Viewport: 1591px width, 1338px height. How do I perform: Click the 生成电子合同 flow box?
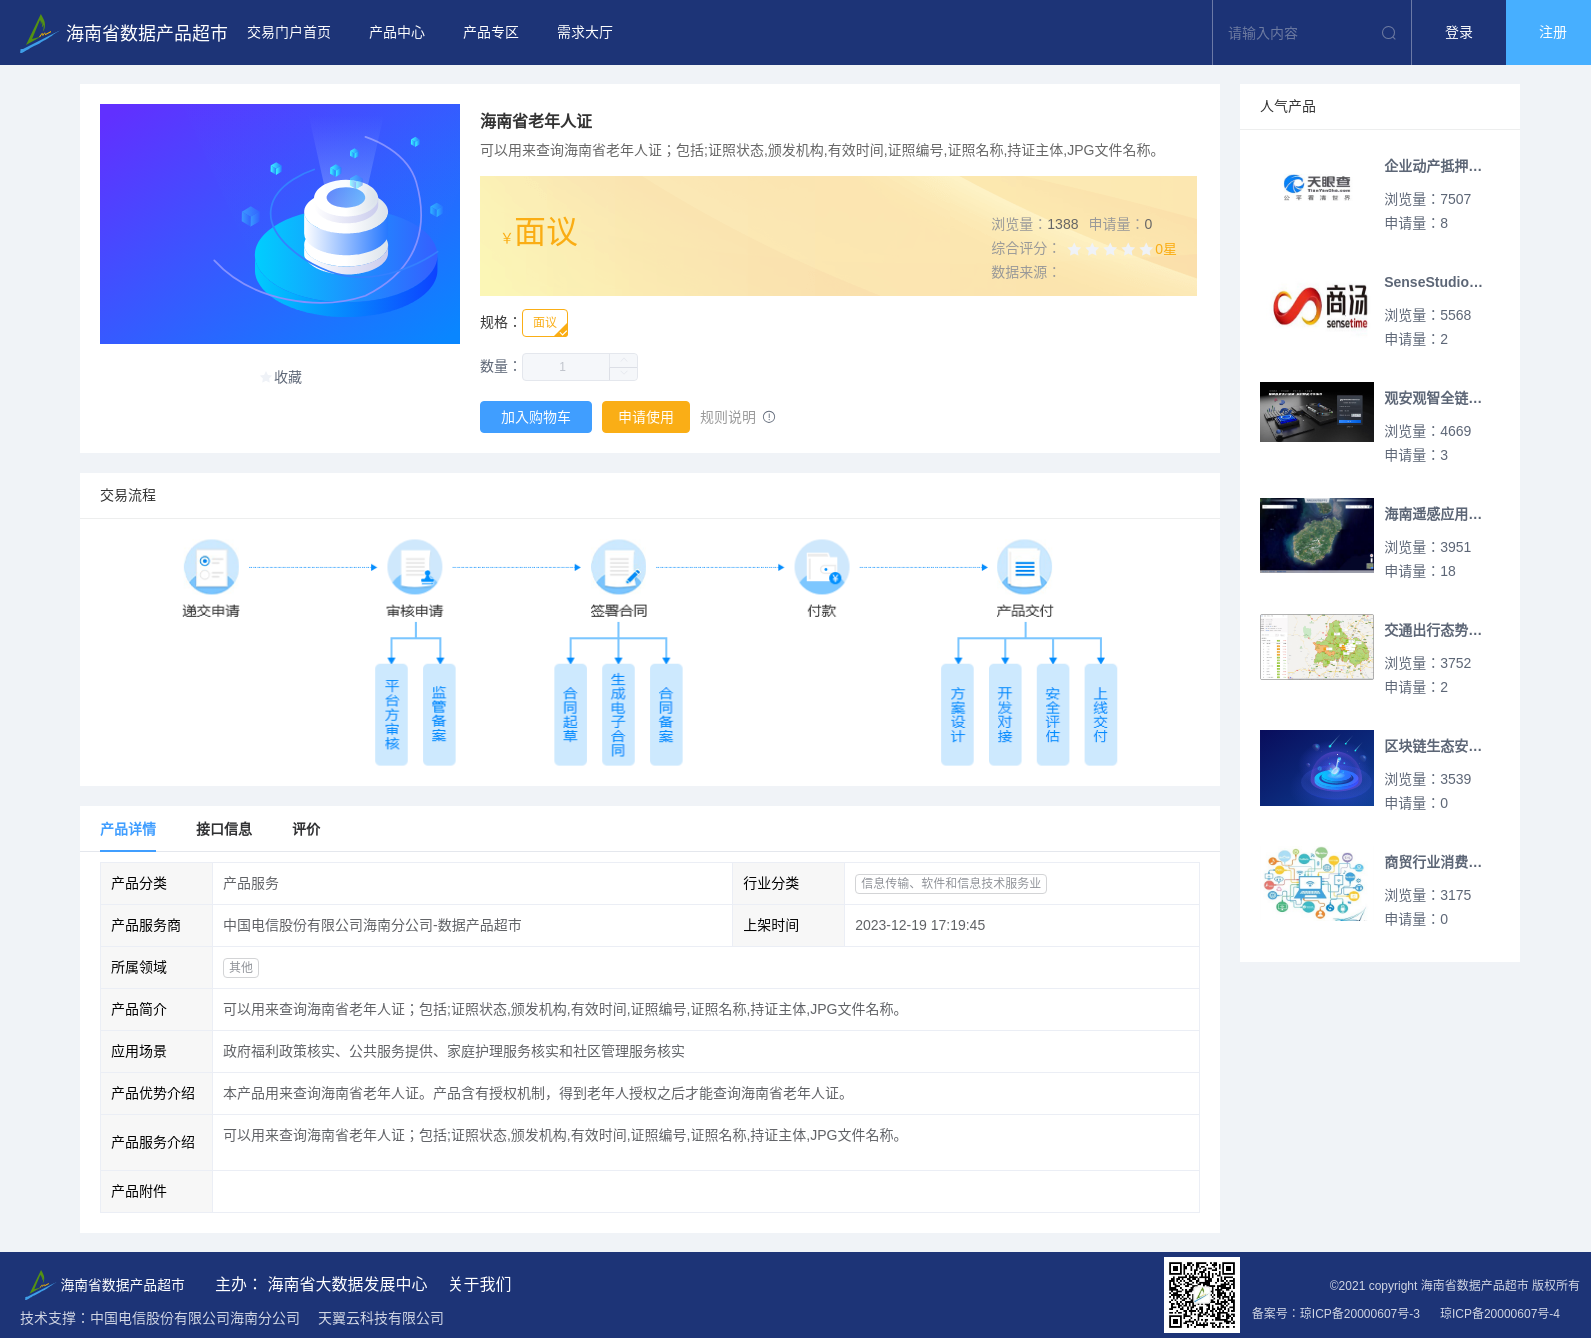(618, 714)
